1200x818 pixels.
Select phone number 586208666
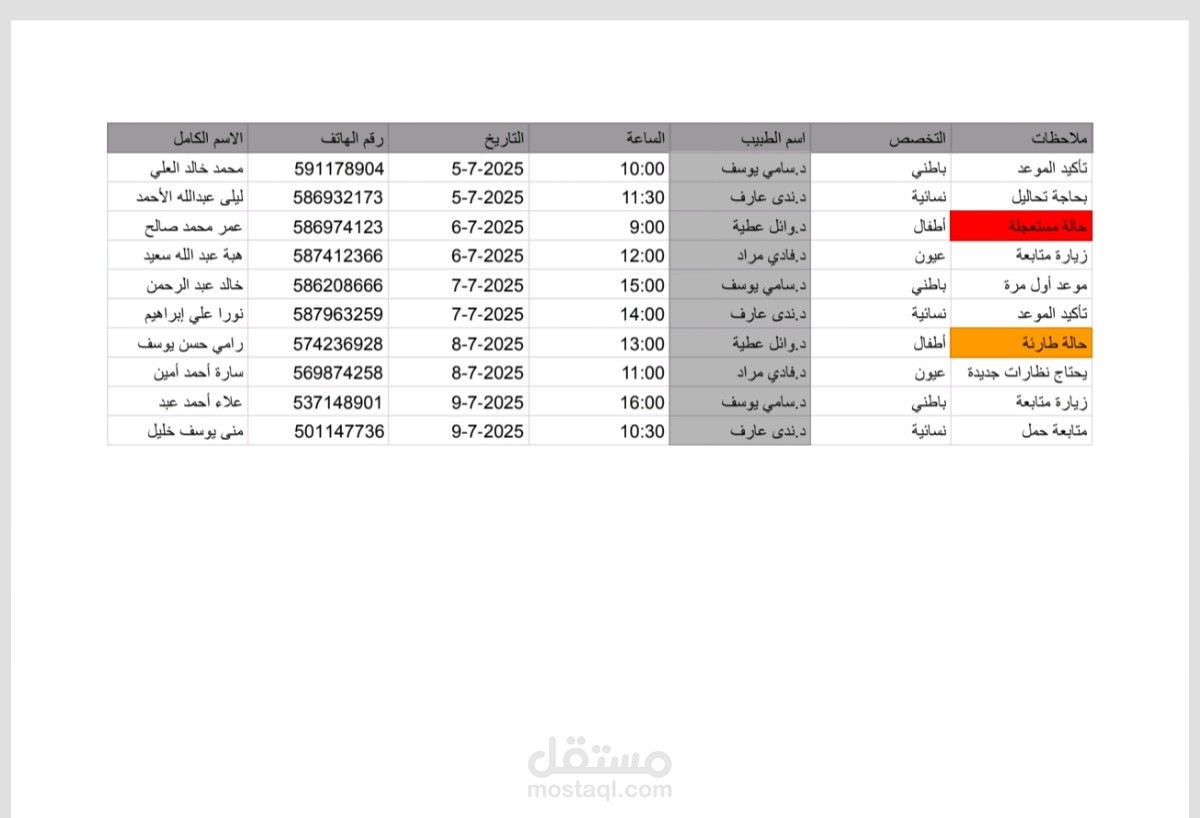click(339, 285)
